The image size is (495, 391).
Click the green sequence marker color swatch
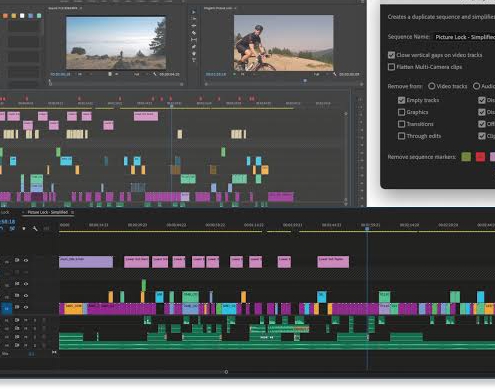click(466, 157)
